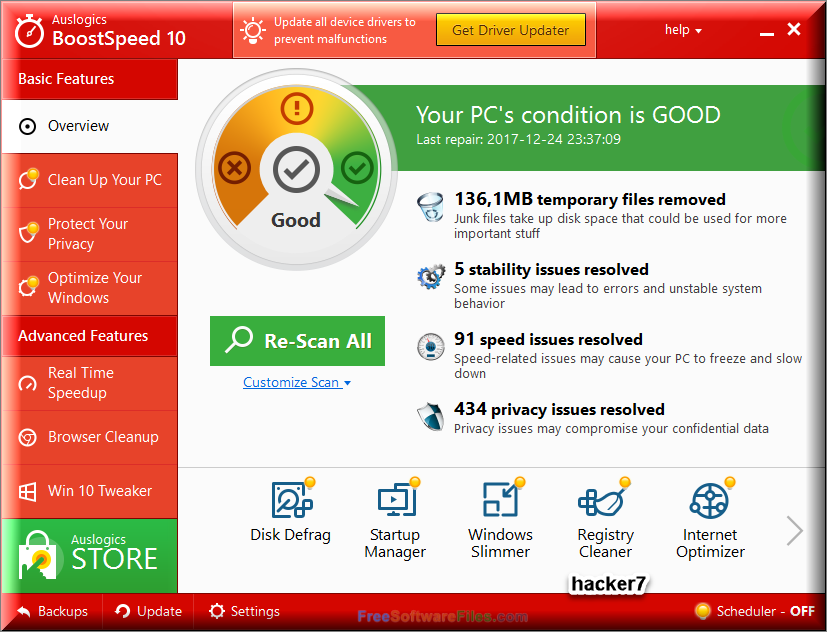Viewport: 827px width, 632px height.
Task: Click "136,1MB temporary files removed" text
Action: (590, 199)
